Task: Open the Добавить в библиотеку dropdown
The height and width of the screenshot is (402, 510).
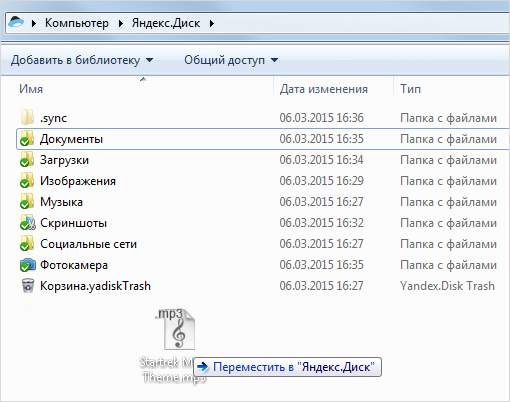Action: pos(82,60)
